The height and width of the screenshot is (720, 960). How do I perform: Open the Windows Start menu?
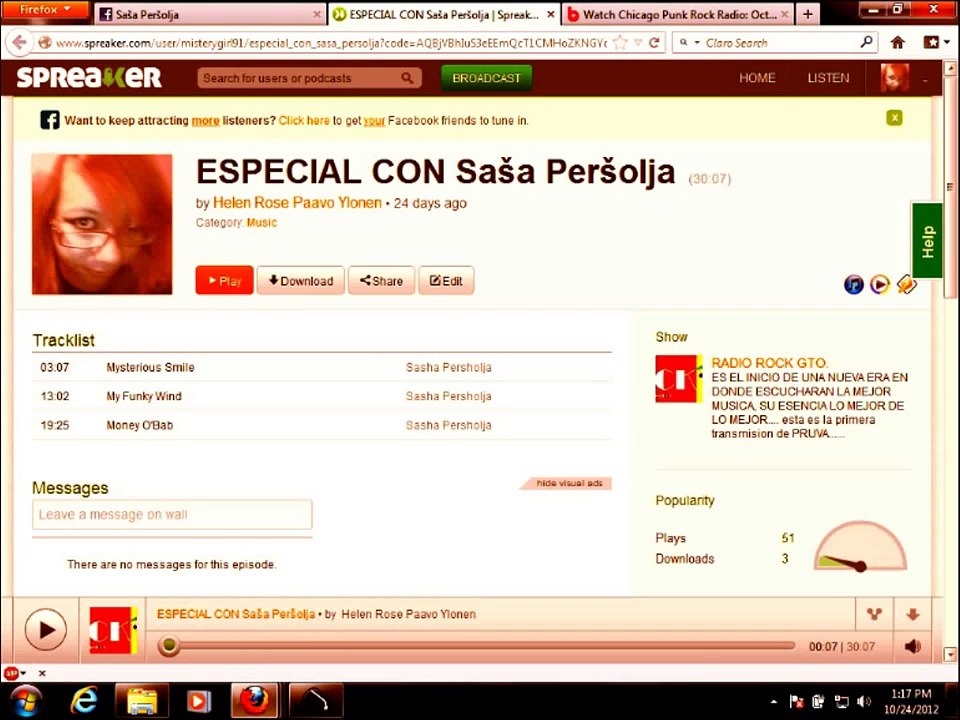coord(24,701)
